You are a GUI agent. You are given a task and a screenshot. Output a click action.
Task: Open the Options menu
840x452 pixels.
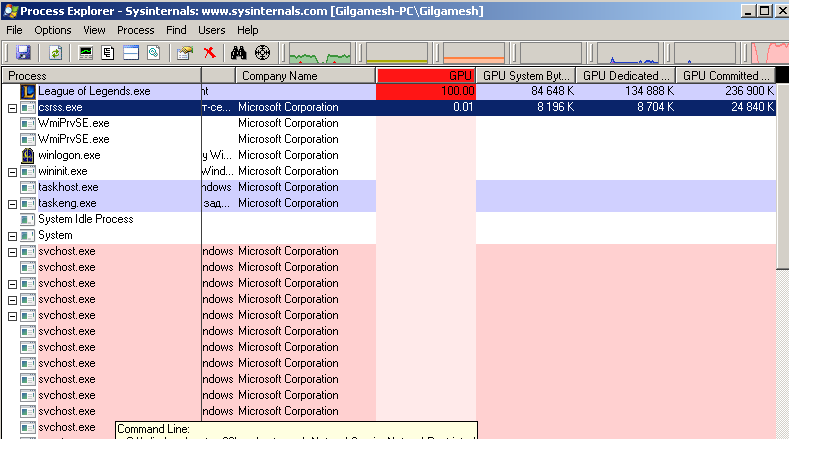52,30
